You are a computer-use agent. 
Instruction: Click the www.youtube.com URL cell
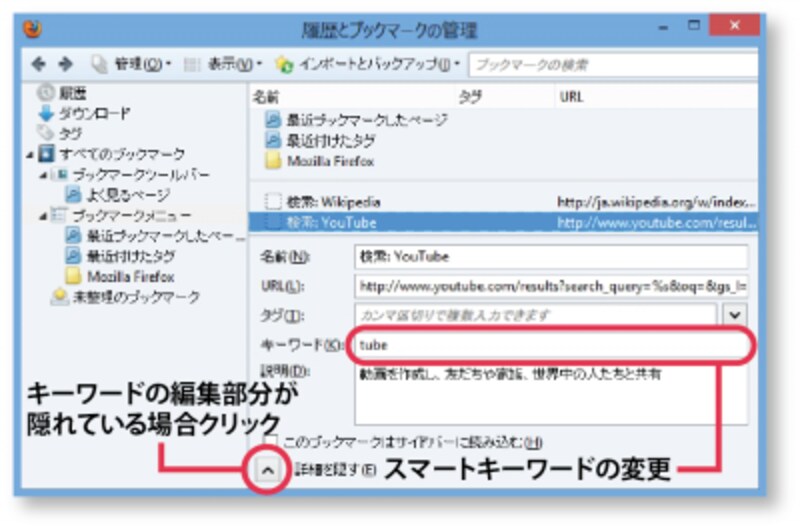pyautogui.click(x=656, y=222)
